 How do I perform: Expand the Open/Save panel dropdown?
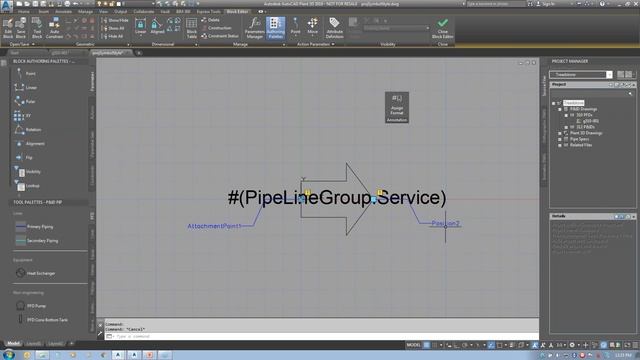pos(22,44)
